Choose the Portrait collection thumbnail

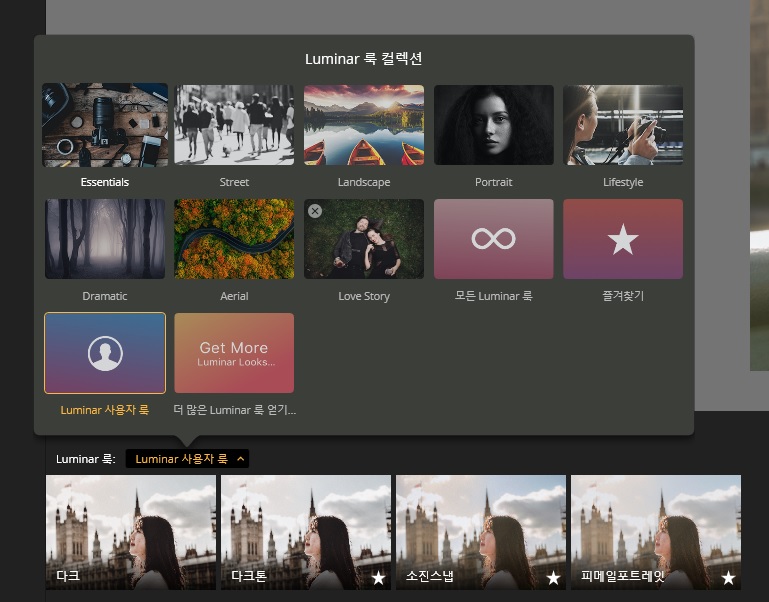[493, 125]
